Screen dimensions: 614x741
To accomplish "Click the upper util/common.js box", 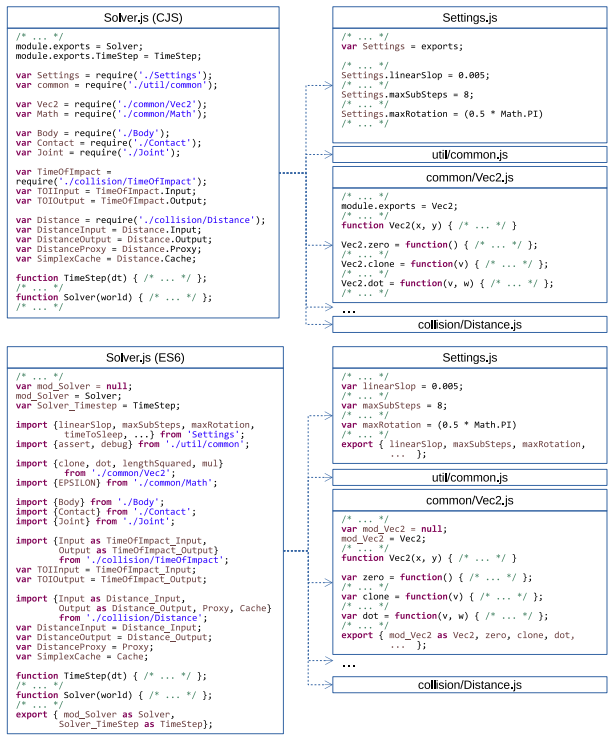I will pos(469,155).
